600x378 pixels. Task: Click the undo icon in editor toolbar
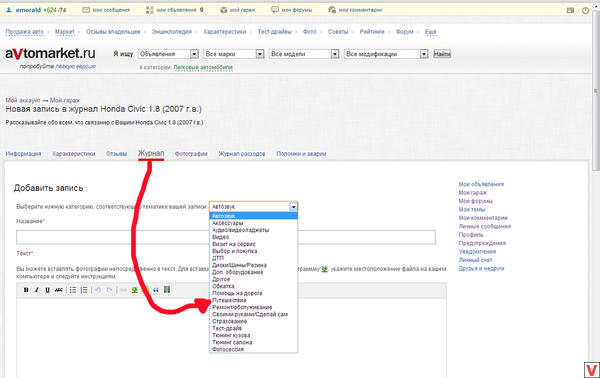coord(98,290)
